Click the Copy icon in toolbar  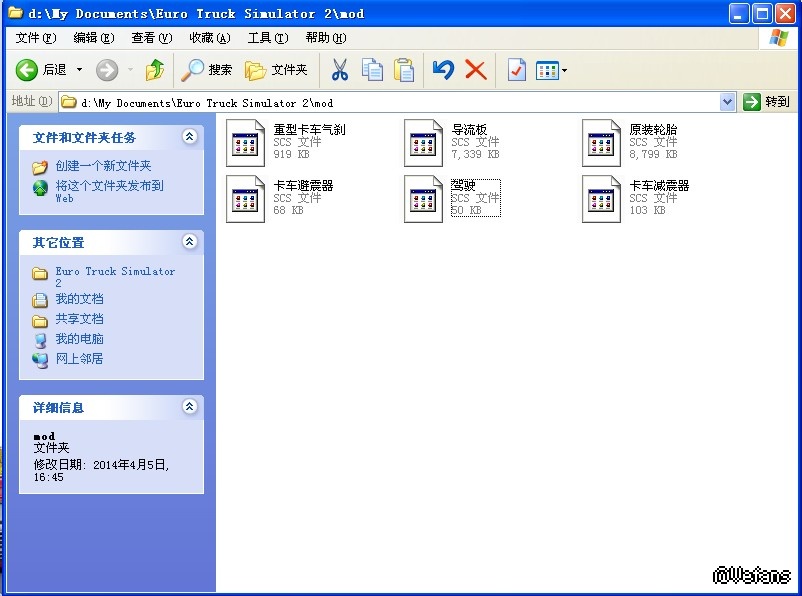pyautogui.click(x=372, y=70)
